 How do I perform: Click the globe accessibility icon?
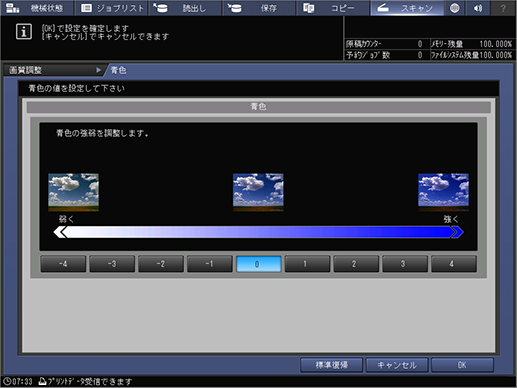tap(454, 8)
